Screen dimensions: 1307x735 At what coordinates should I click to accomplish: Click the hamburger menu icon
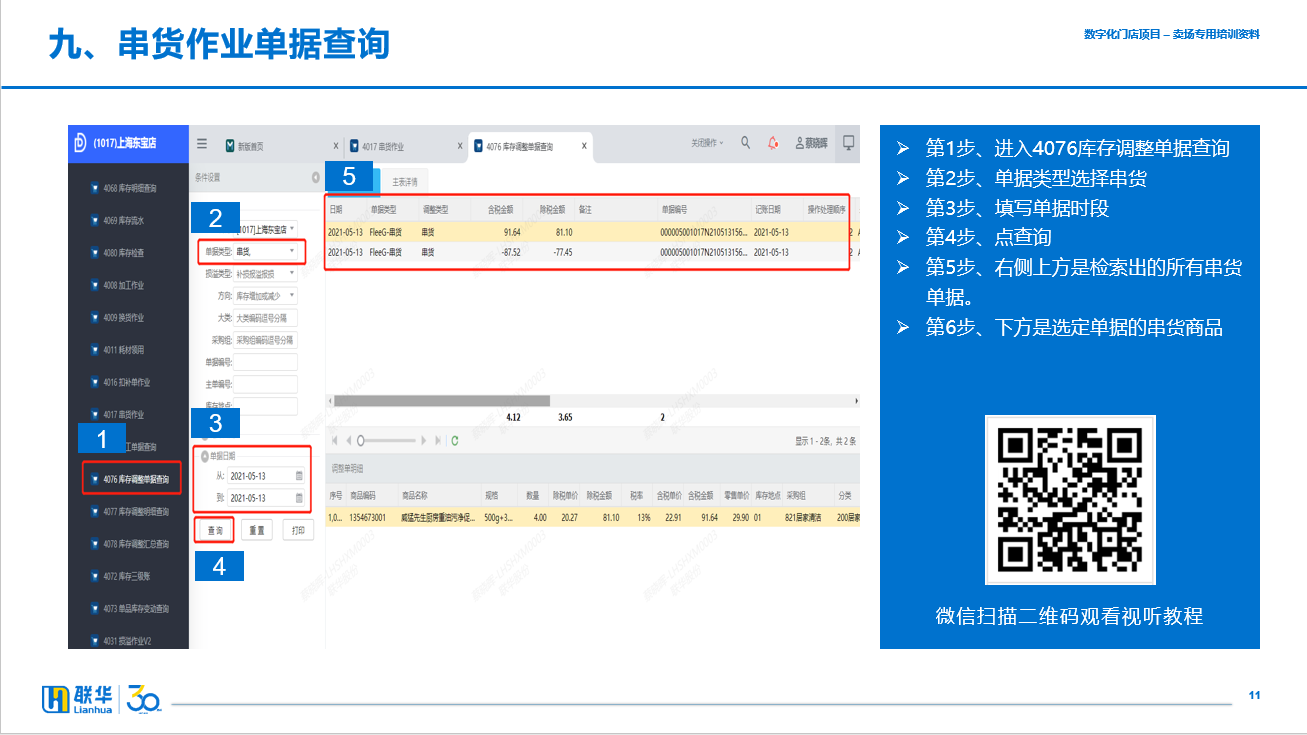[x=202, y=144]
